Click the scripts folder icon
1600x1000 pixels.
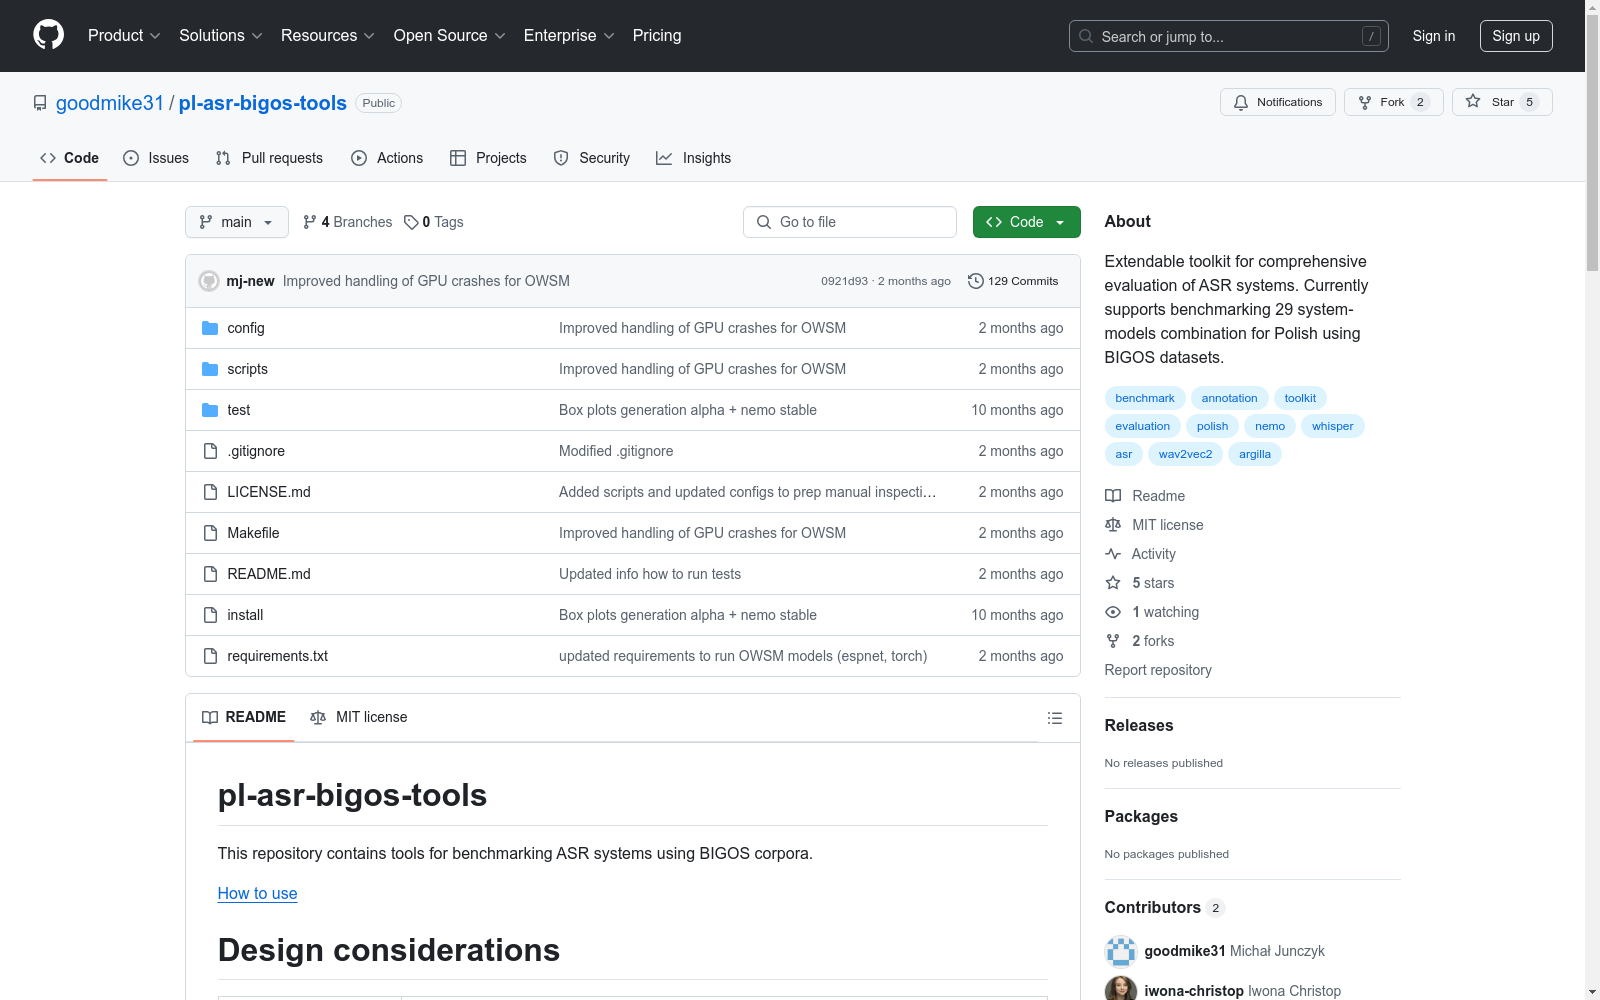click(x=210, y=369)
